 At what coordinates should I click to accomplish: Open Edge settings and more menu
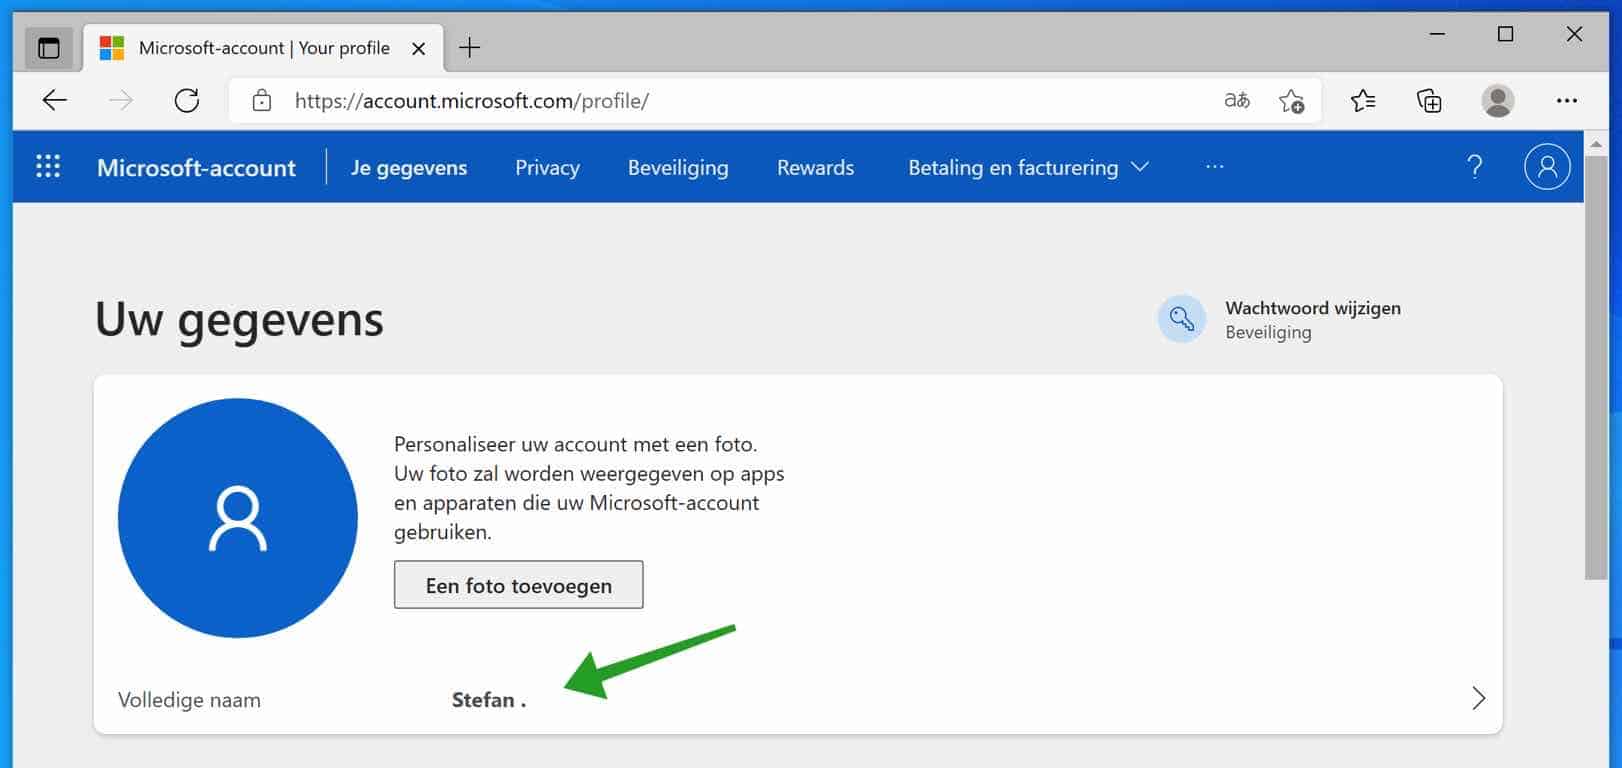1566,100
